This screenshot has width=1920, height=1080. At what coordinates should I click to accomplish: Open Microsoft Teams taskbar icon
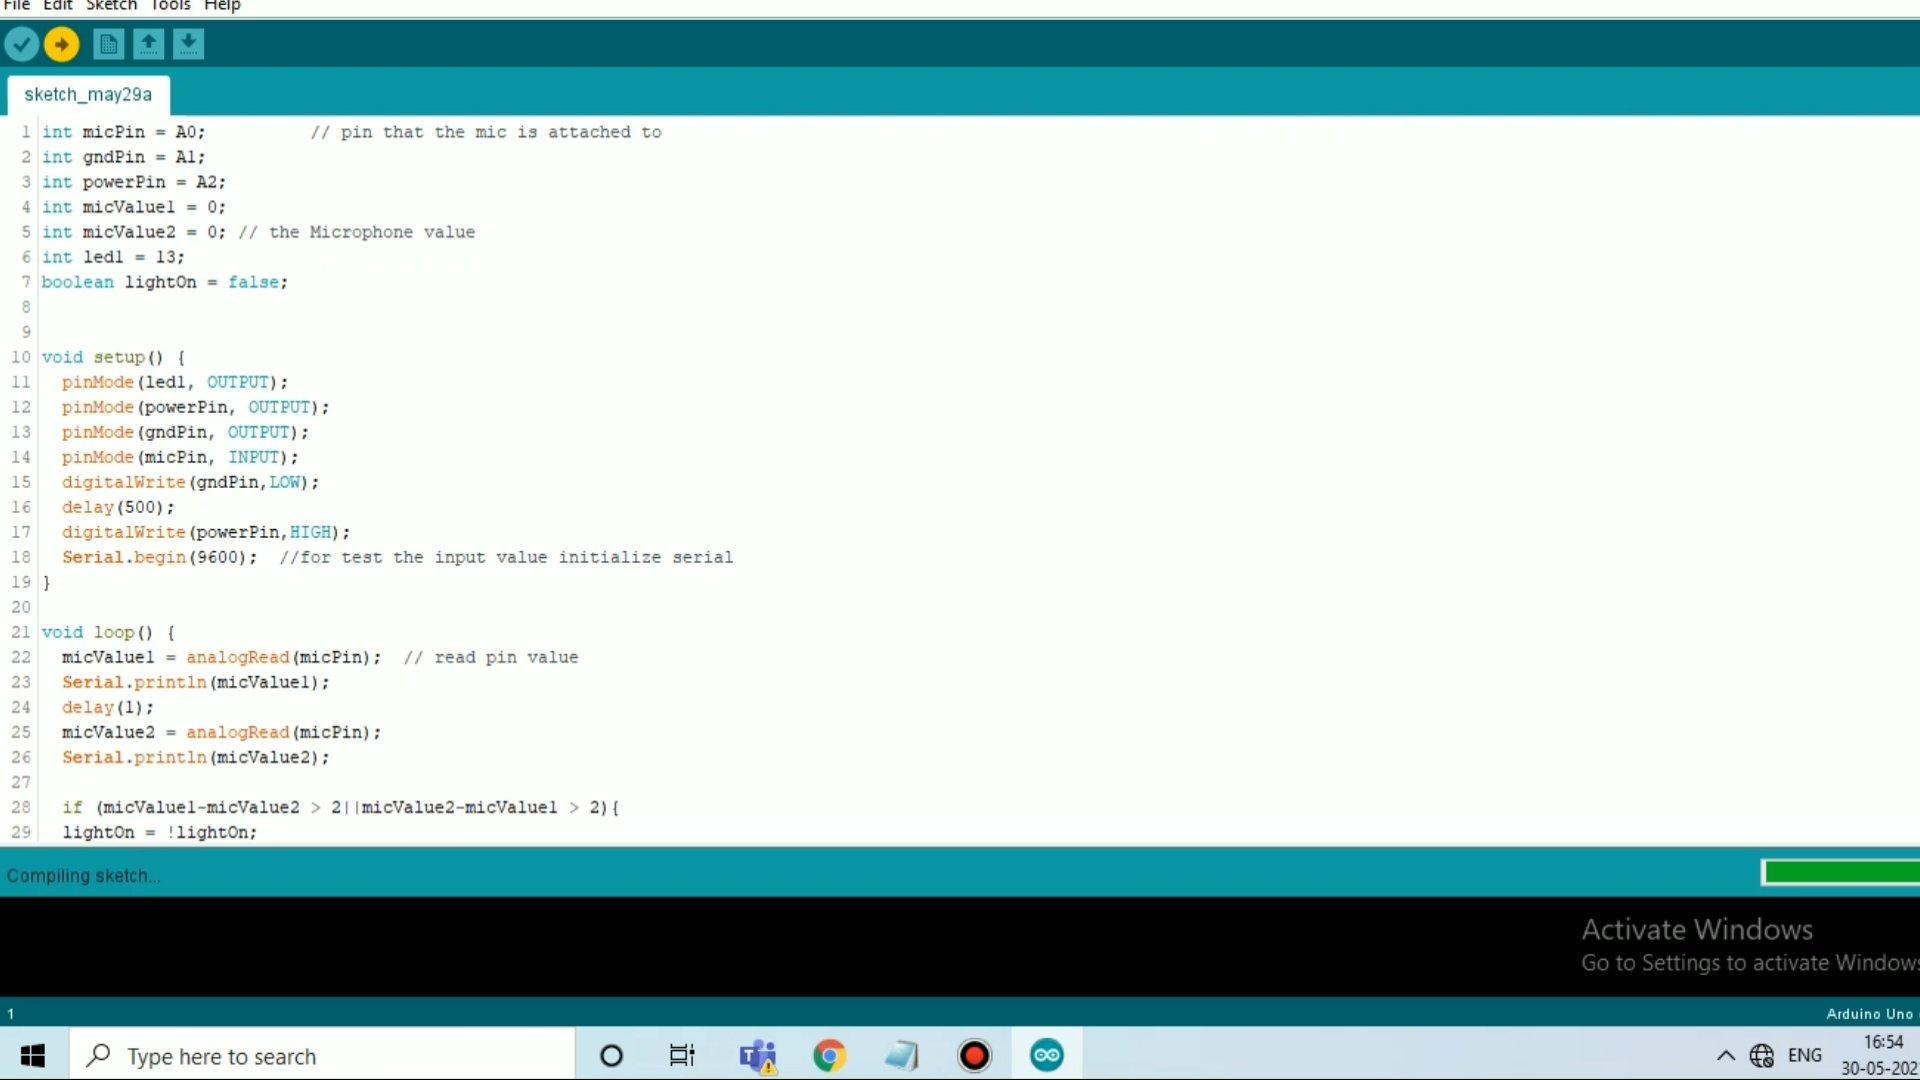pos(757,1055)
